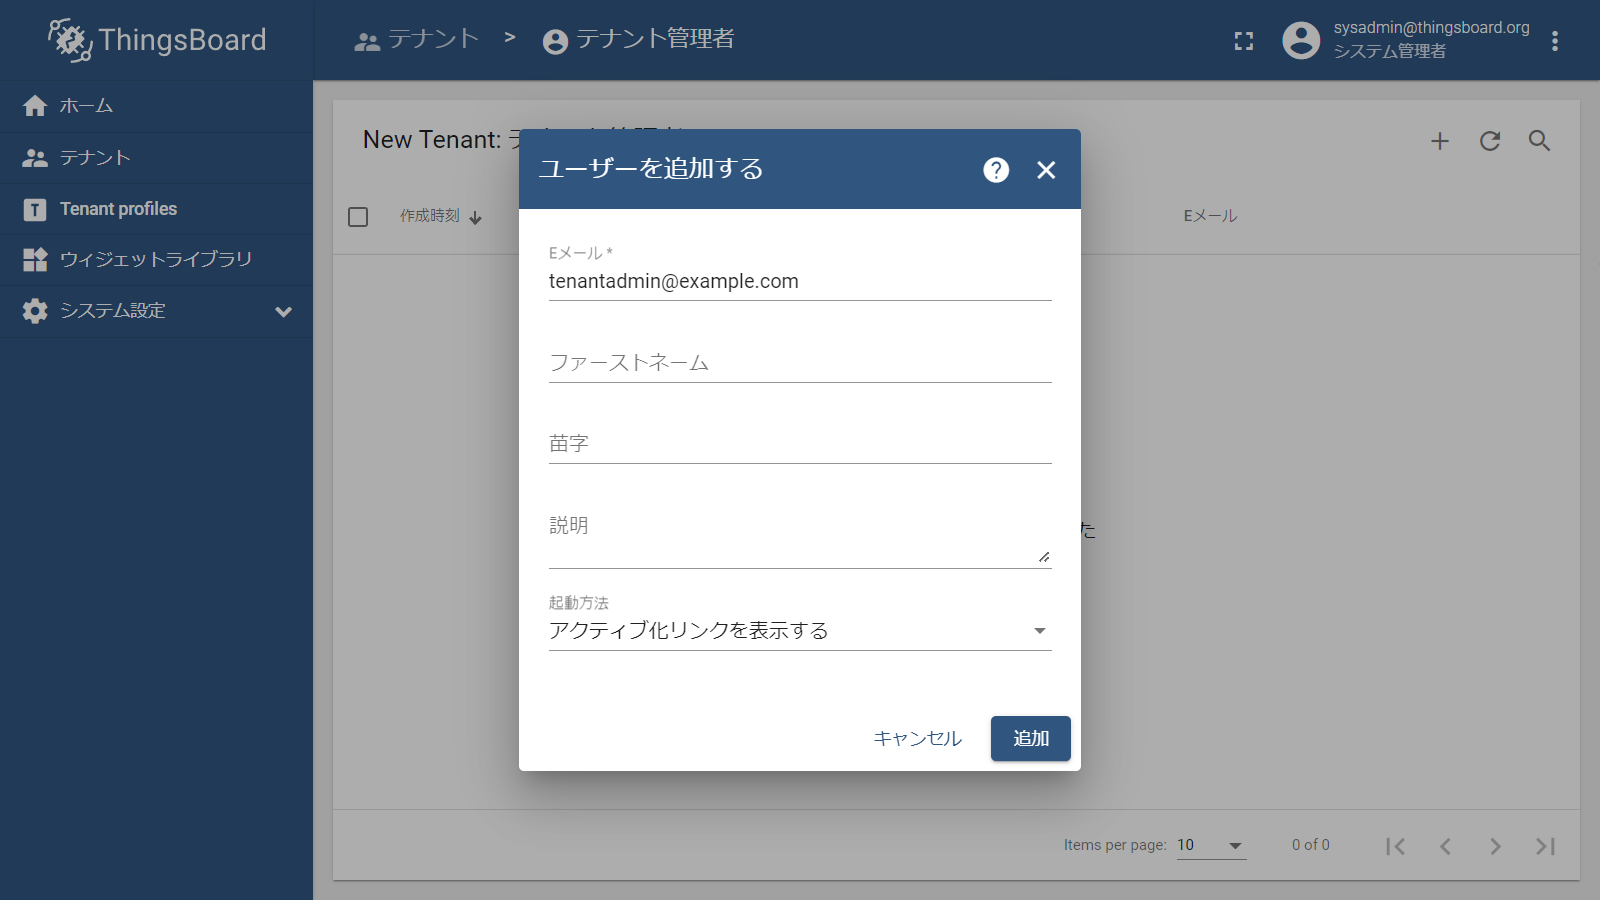
Task: Toggle fullscreen mode icon in header
Action: coord(1243,41)
